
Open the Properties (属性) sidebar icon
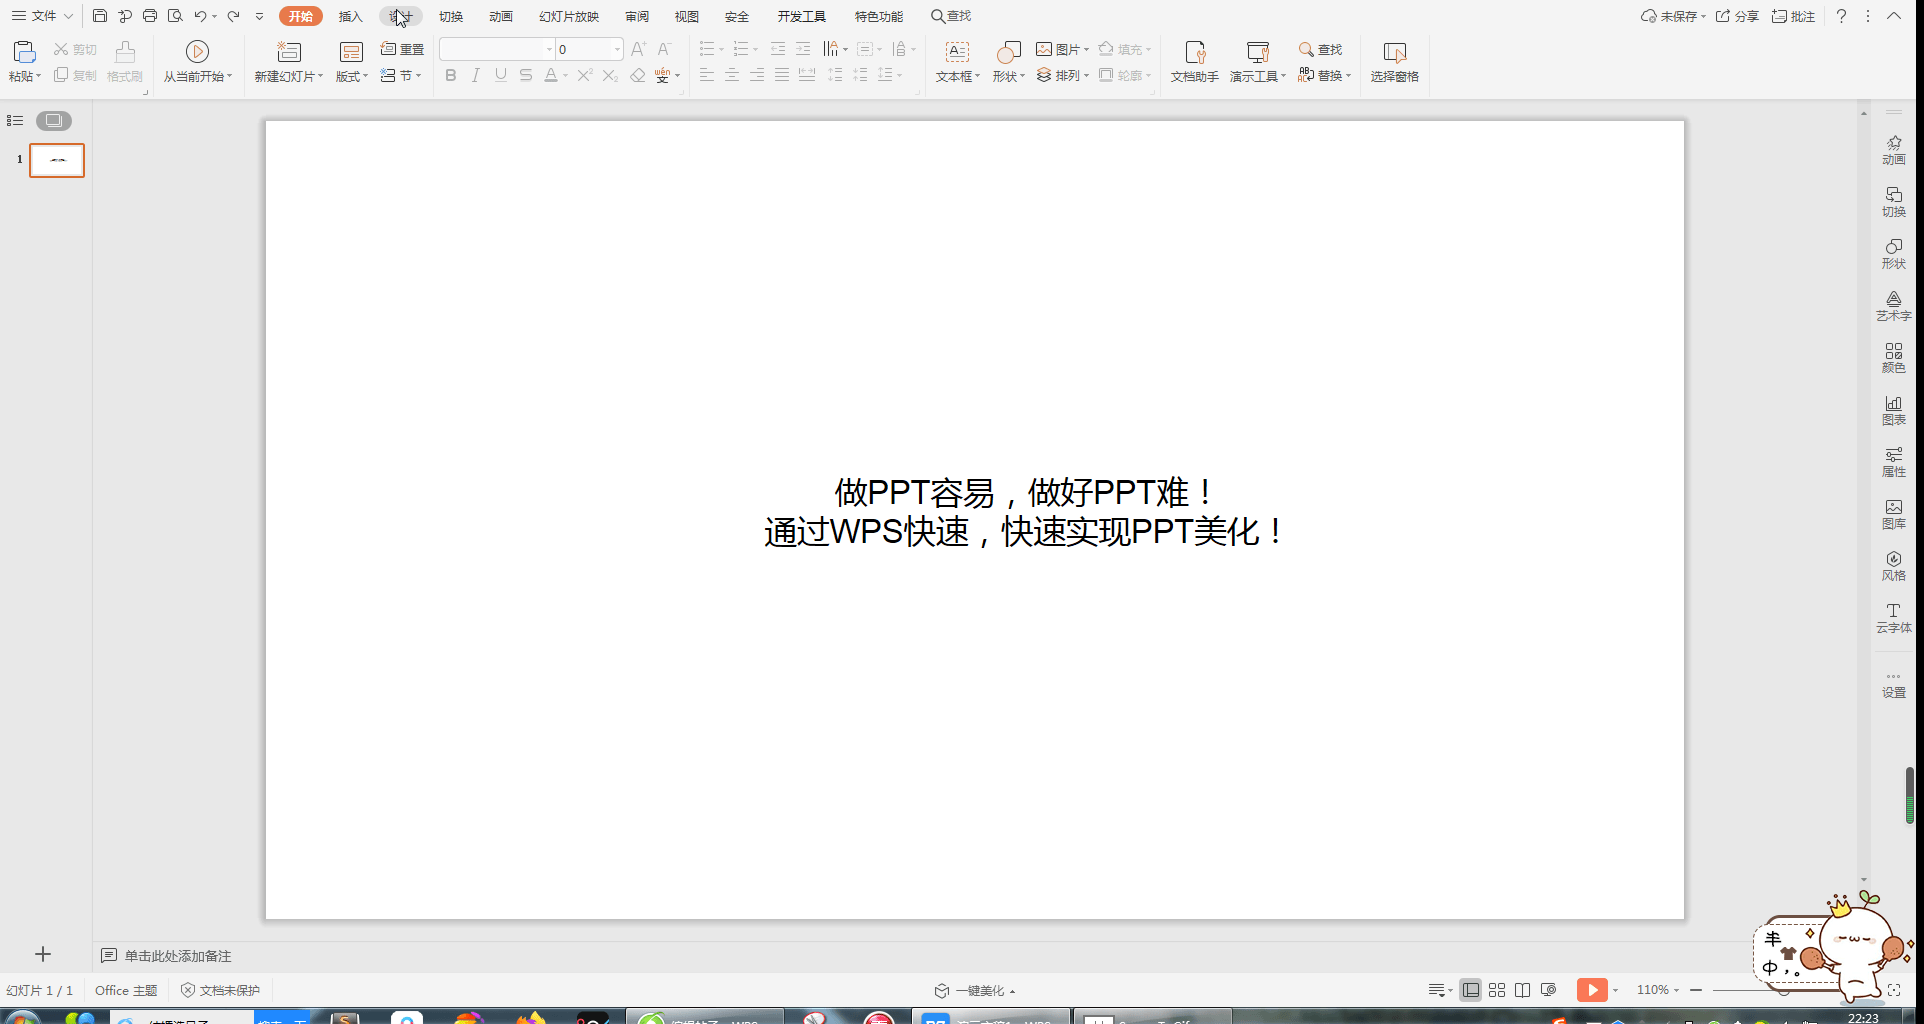(1894, 462)
